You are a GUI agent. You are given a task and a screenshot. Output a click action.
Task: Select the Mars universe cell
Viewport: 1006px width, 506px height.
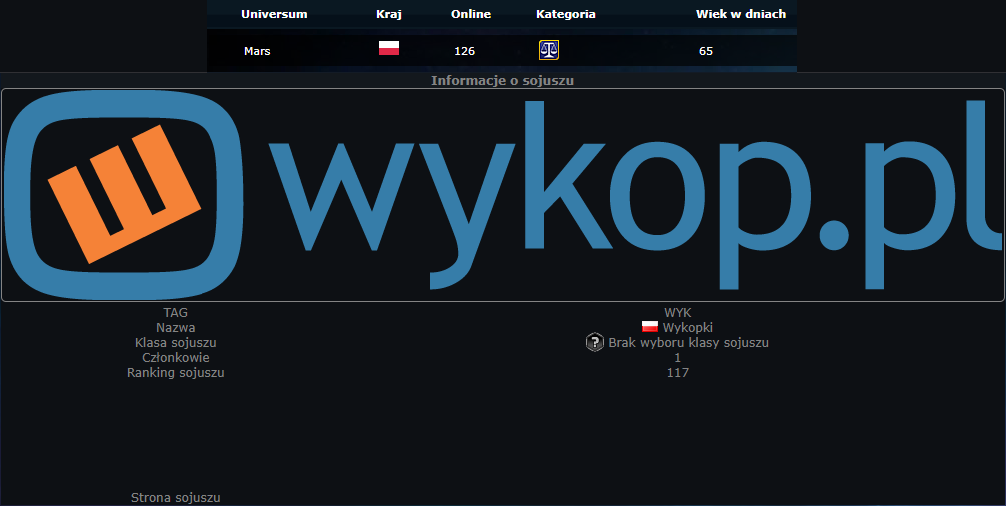tap(257, 51)
